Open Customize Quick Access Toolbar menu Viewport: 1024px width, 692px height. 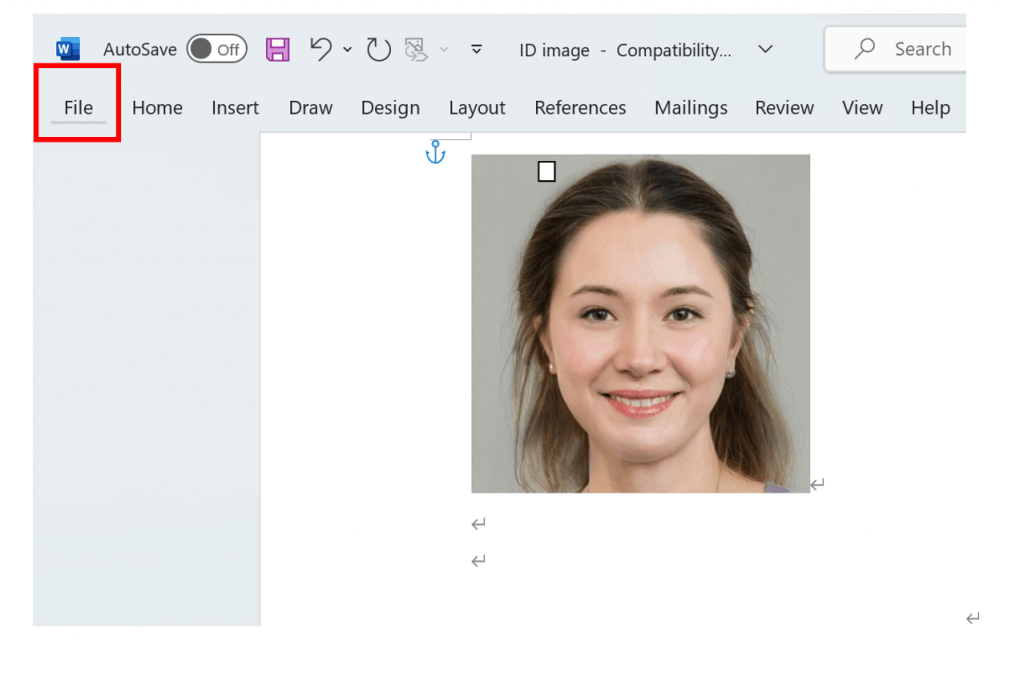click(477, 50)
